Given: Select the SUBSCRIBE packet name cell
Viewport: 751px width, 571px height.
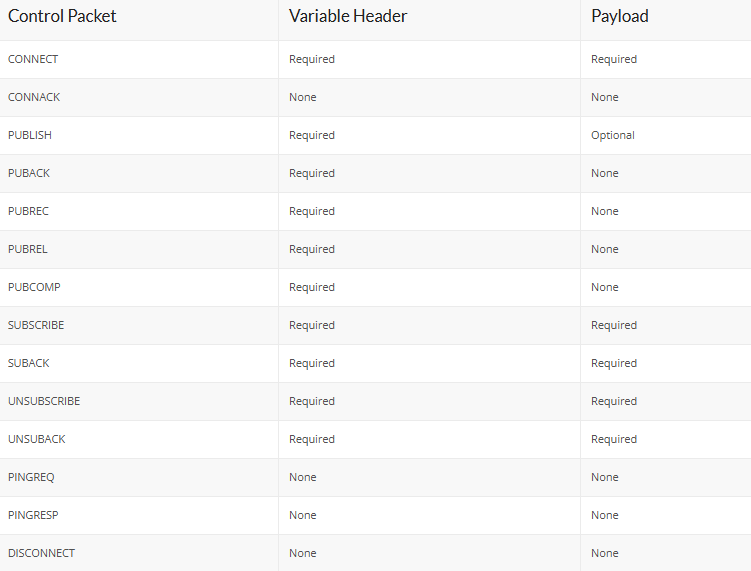Looking at the screenshot, I should tap(36, 325).
